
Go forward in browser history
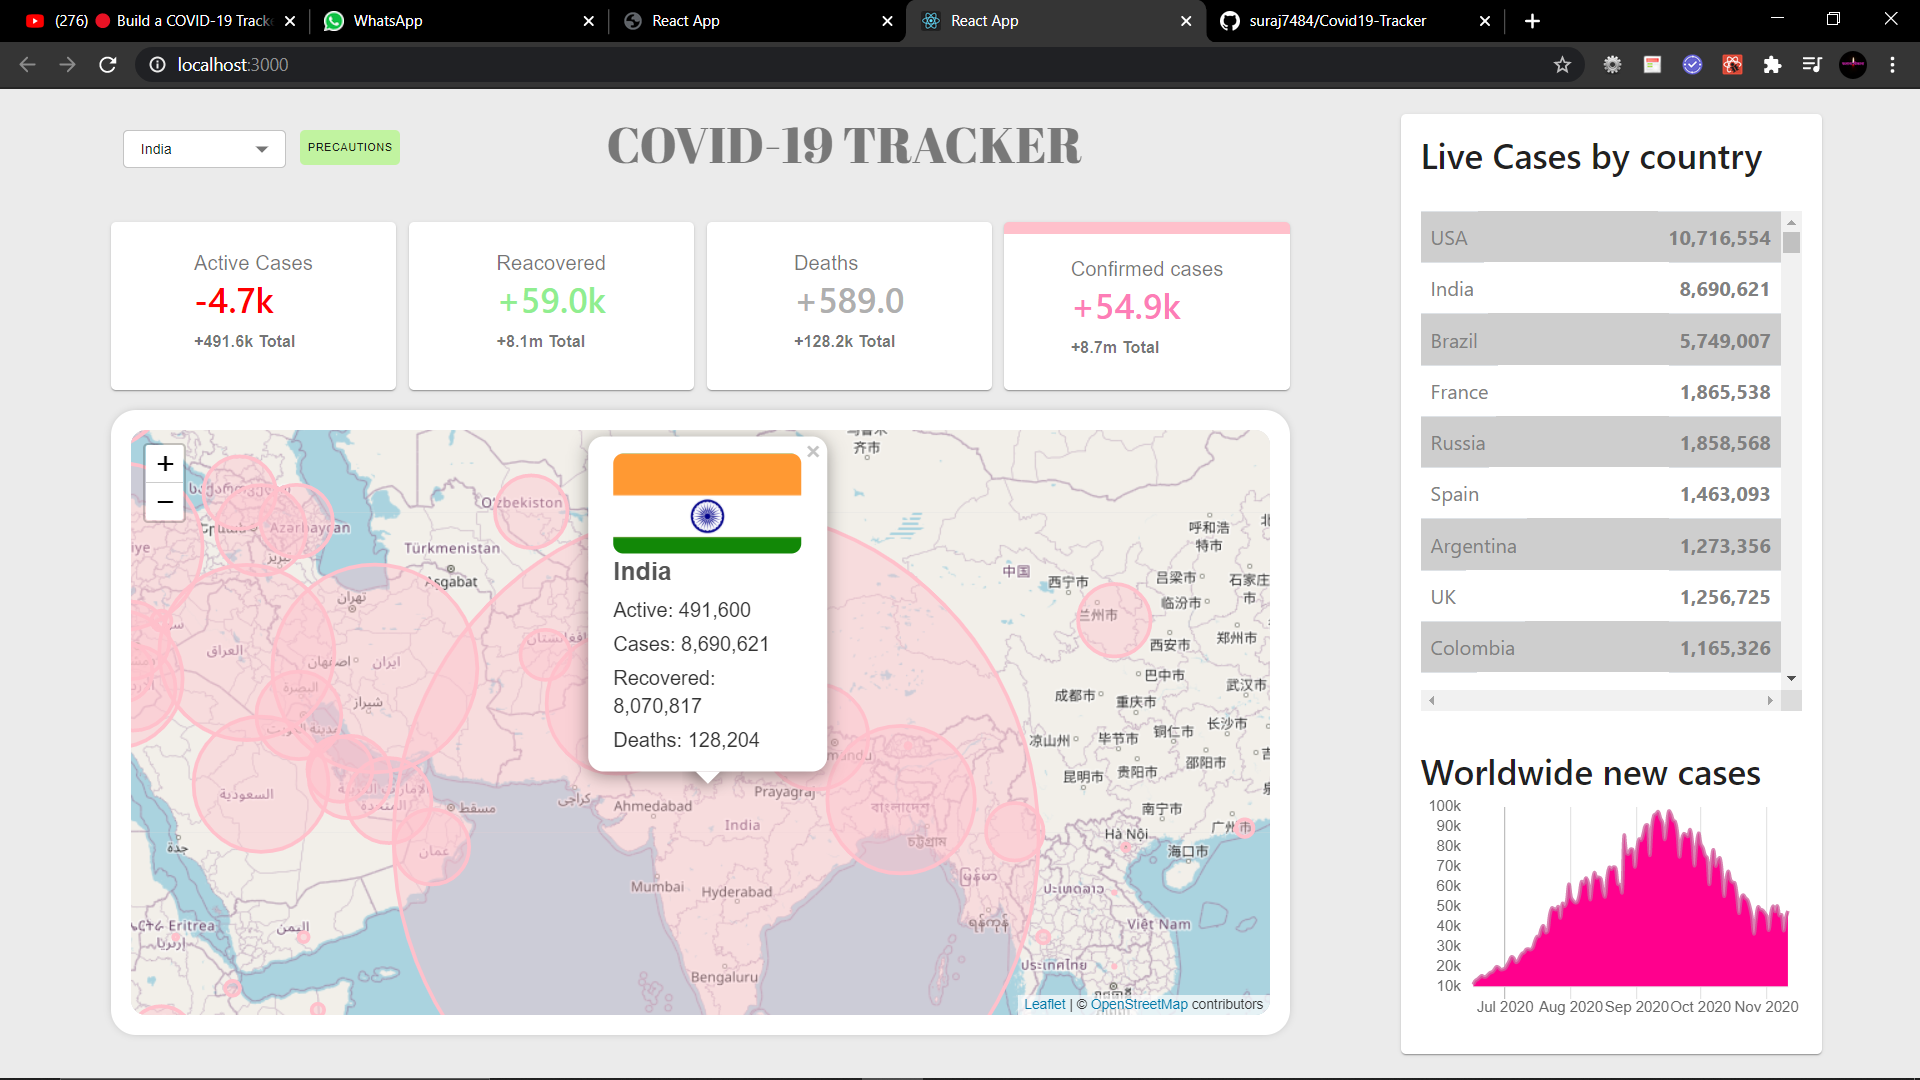pyautogui.click(x=67, y=65)
